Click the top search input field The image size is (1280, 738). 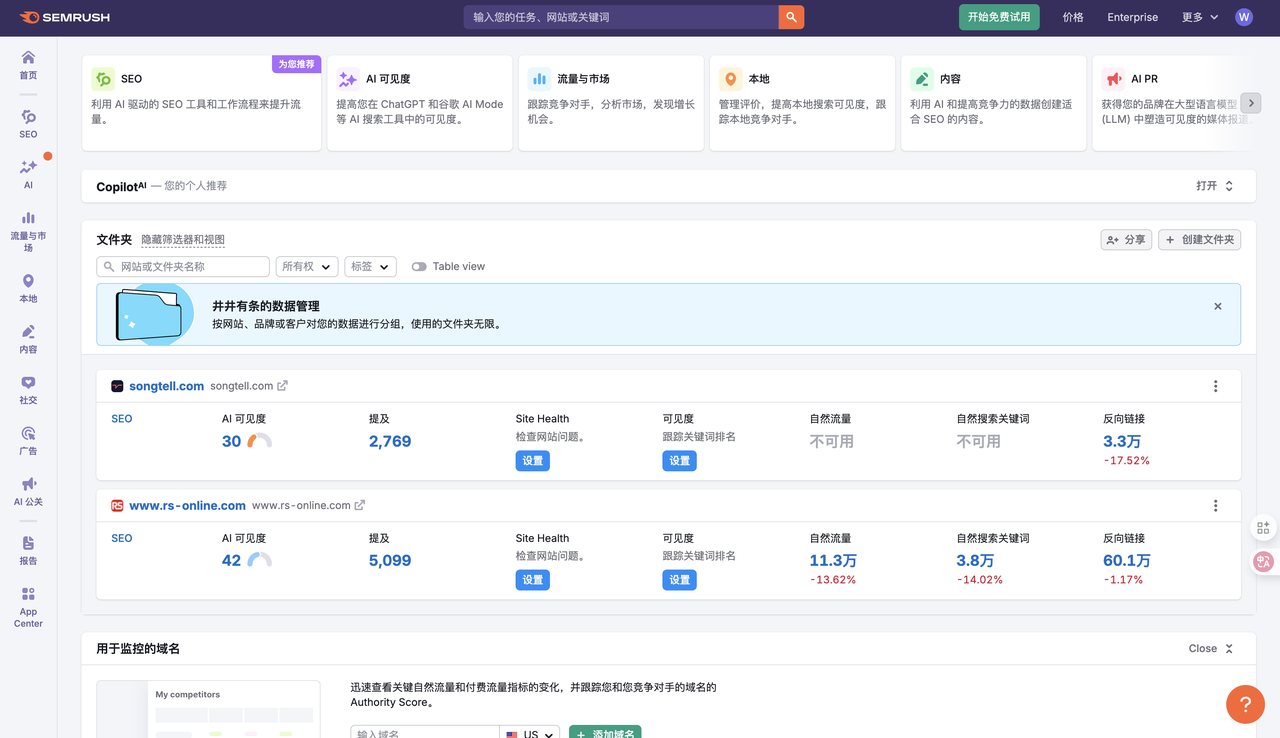[621, 17]
